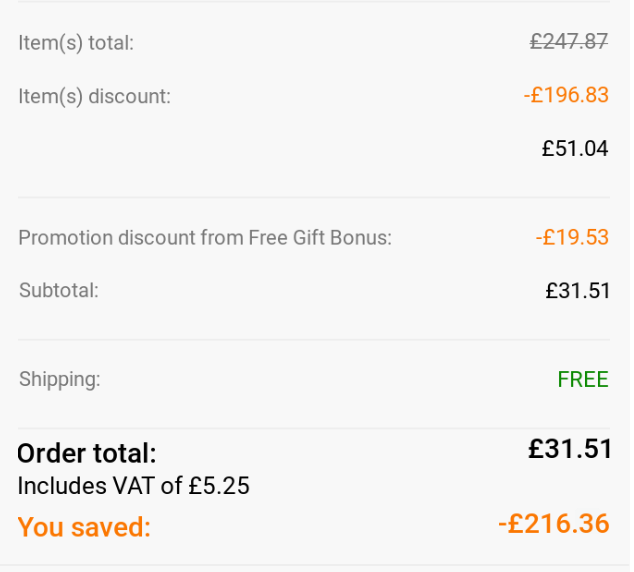Click "Promotion discount from Free Gift Bonus" text
The height and width of the screenshot is (572, 634).
pyautogui.click(x=205, y=238)
